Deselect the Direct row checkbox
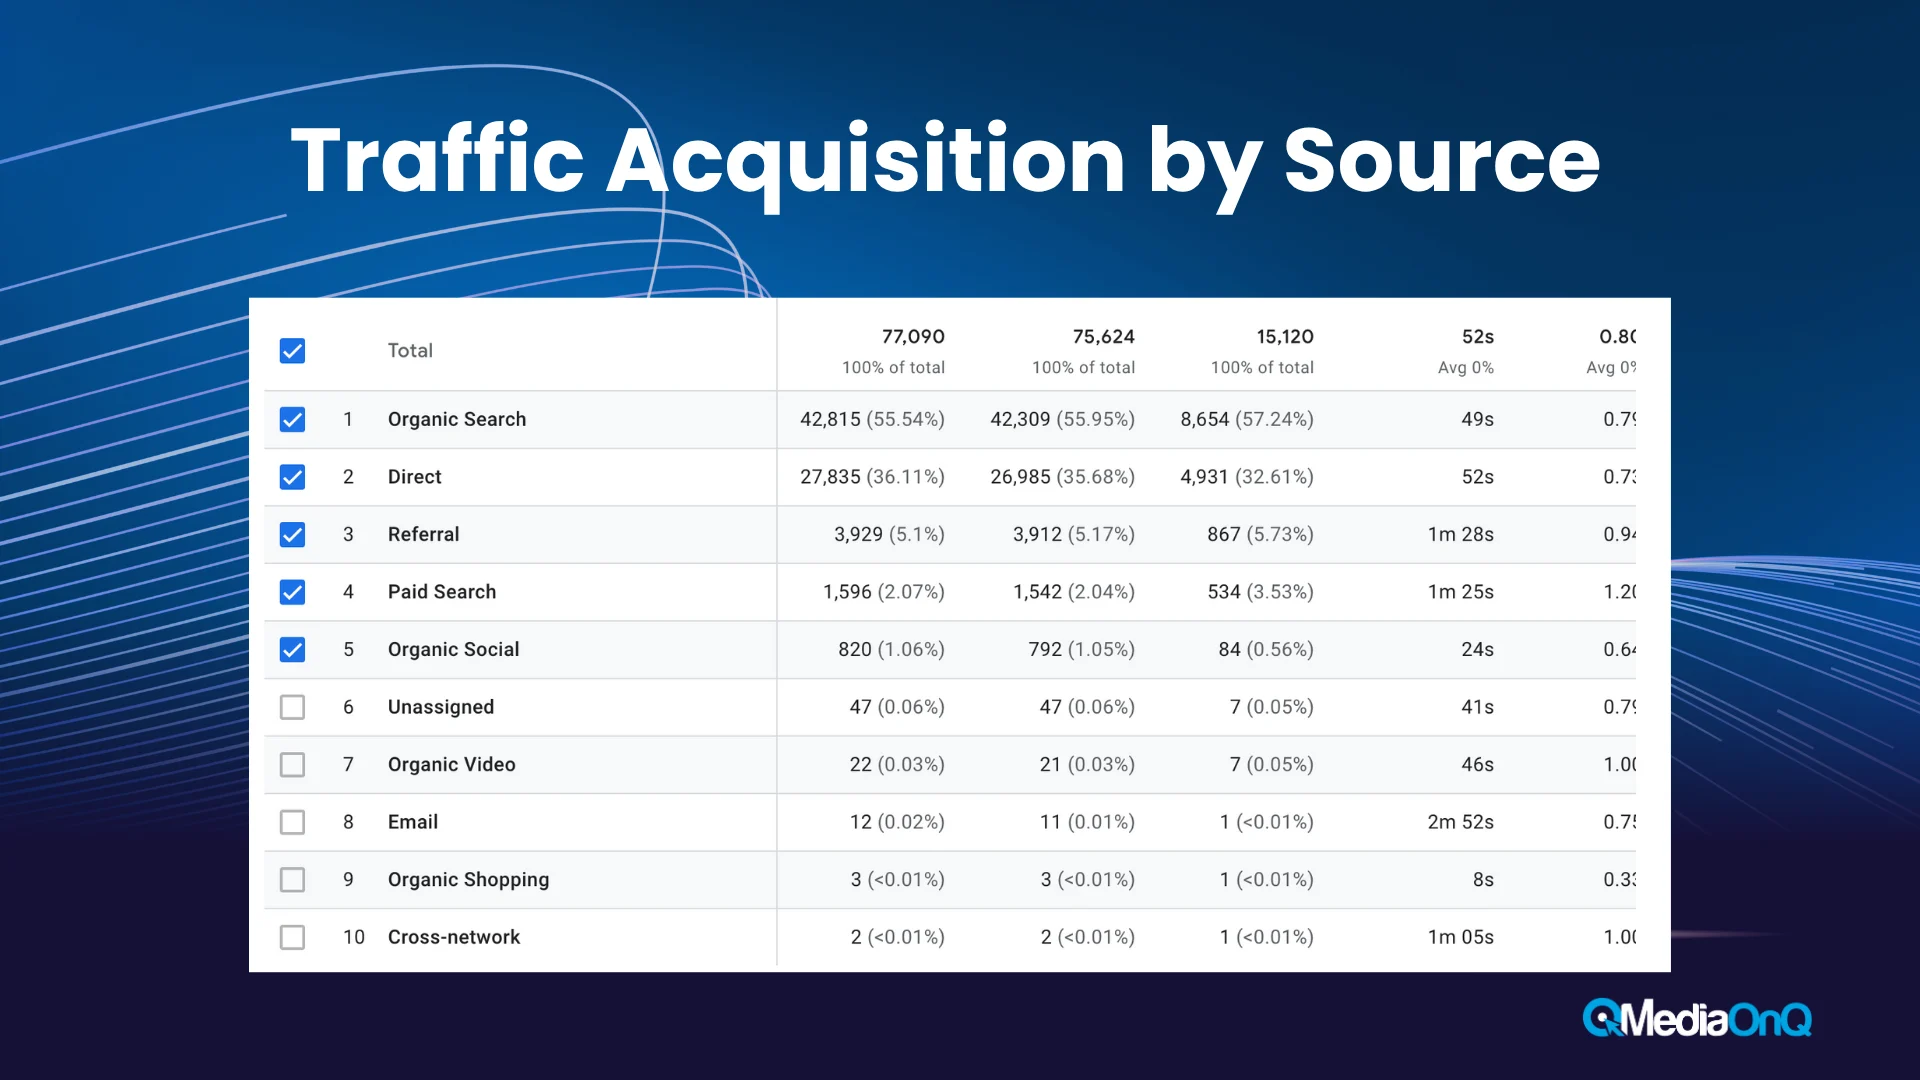The height and width of the screenshot is (1080, 1920). pos(292,477)
